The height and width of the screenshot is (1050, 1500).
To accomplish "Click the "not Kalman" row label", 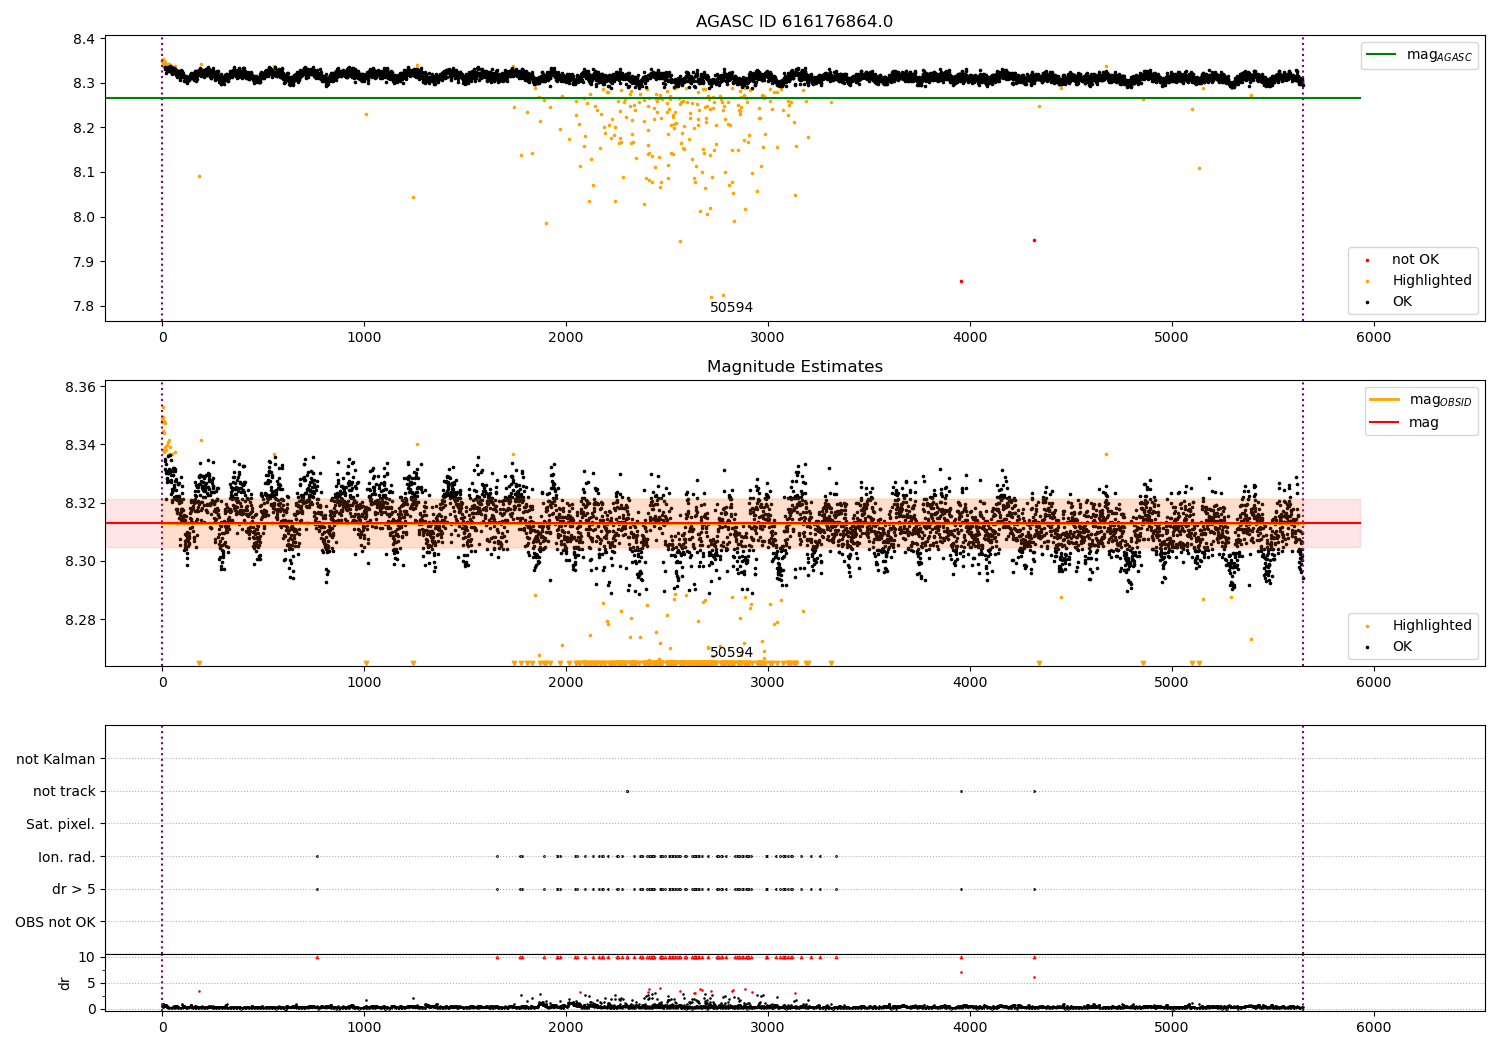I will 56,759.
